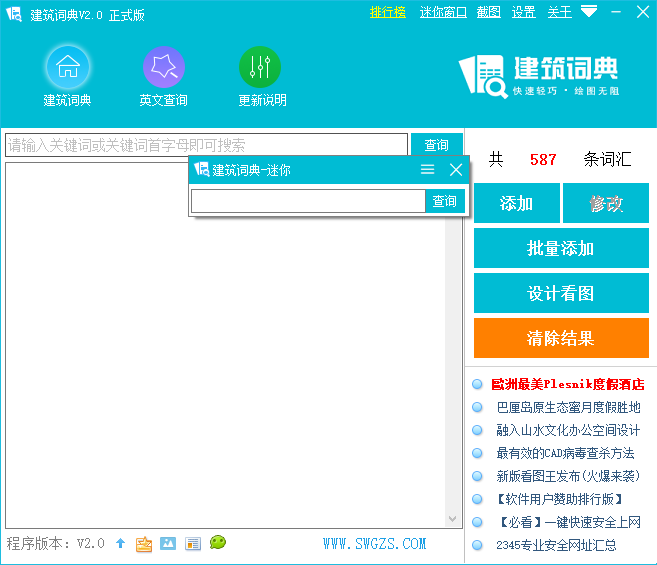
Task: Click the 设计看图 button
Action: (x=561, y=293)
